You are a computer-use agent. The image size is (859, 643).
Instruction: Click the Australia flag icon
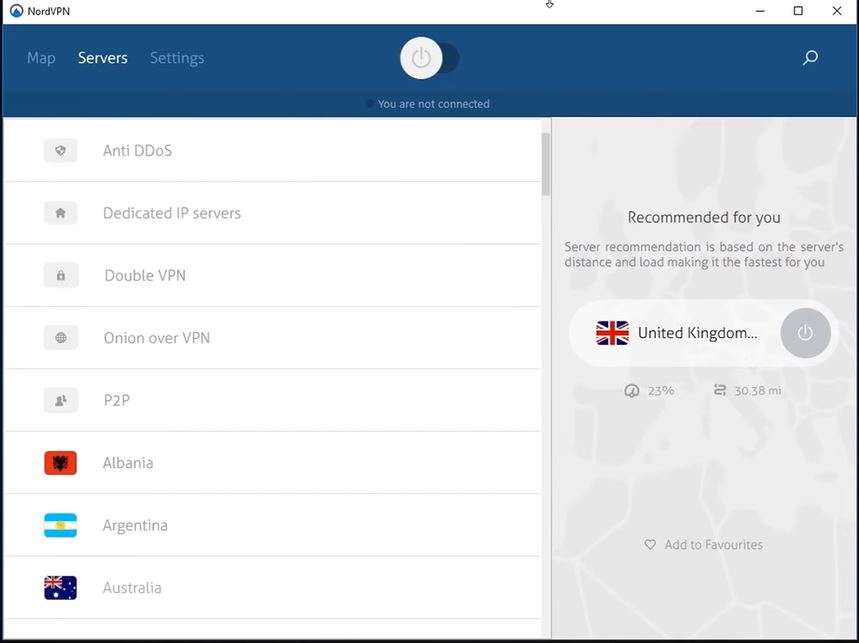60,588
